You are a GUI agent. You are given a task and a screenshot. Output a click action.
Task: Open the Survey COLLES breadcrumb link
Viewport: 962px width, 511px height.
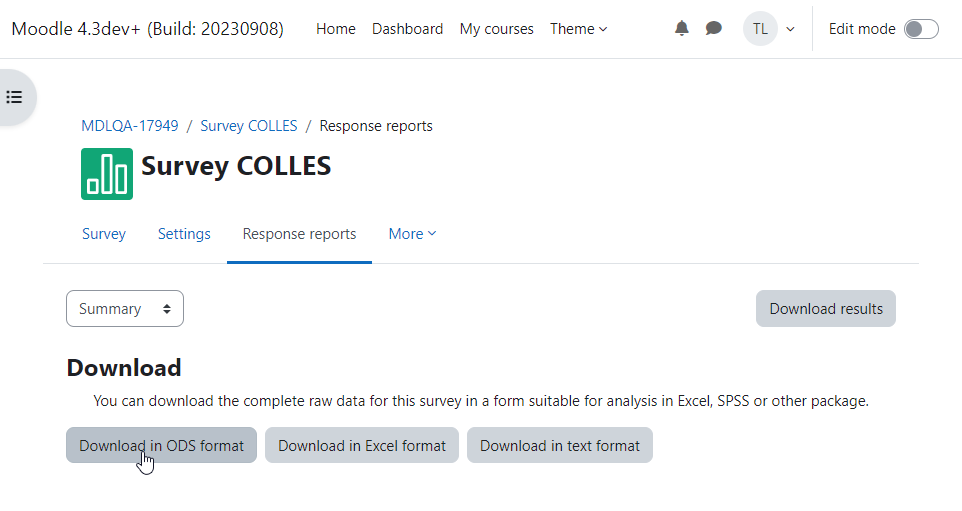tap(248, 126)
